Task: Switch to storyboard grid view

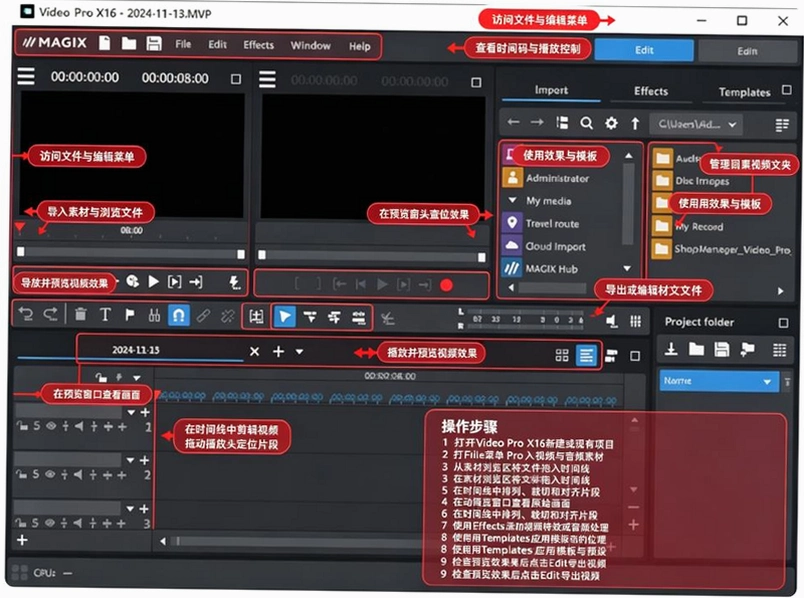Action: (x=562, y=355)
